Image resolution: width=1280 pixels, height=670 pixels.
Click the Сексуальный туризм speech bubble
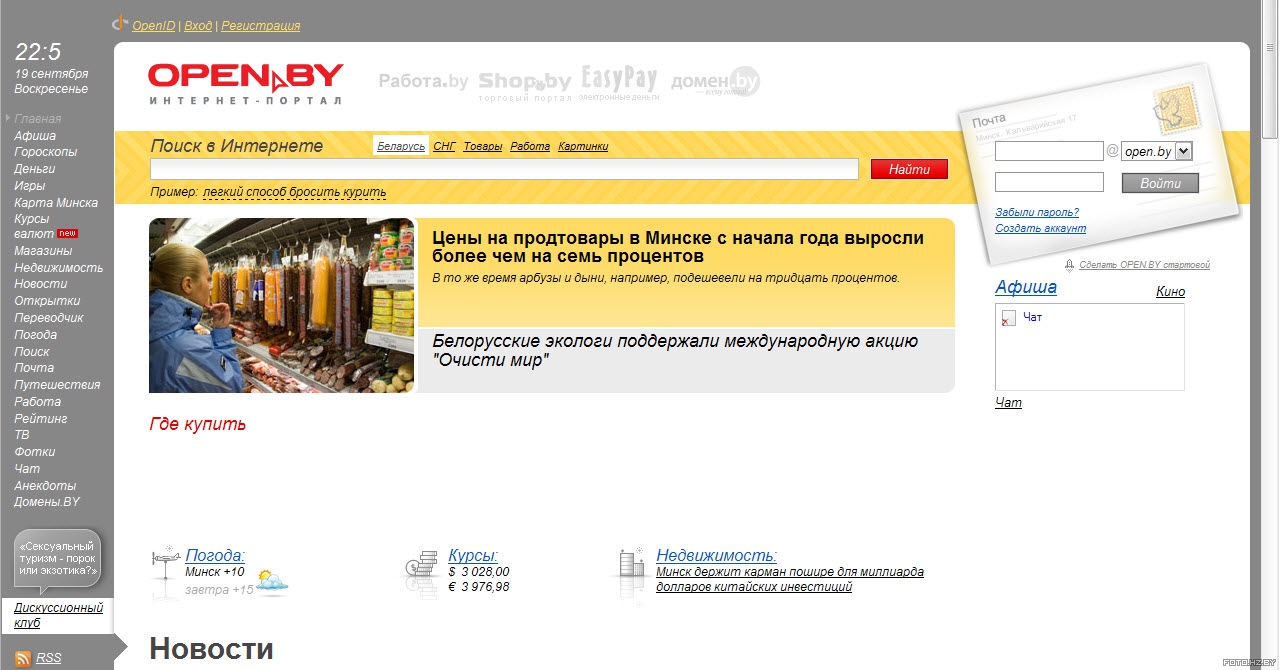click(x=58, y=559)
